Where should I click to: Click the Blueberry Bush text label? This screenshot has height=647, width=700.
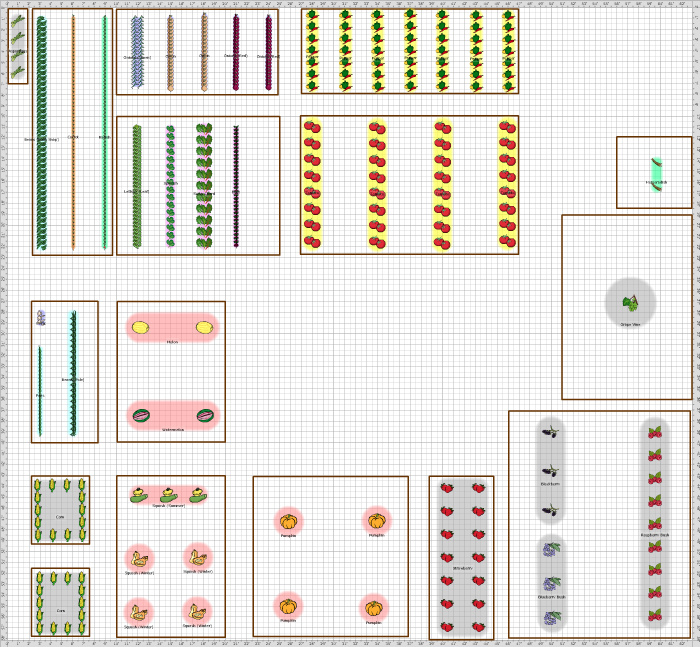click(x=552, y=597)
